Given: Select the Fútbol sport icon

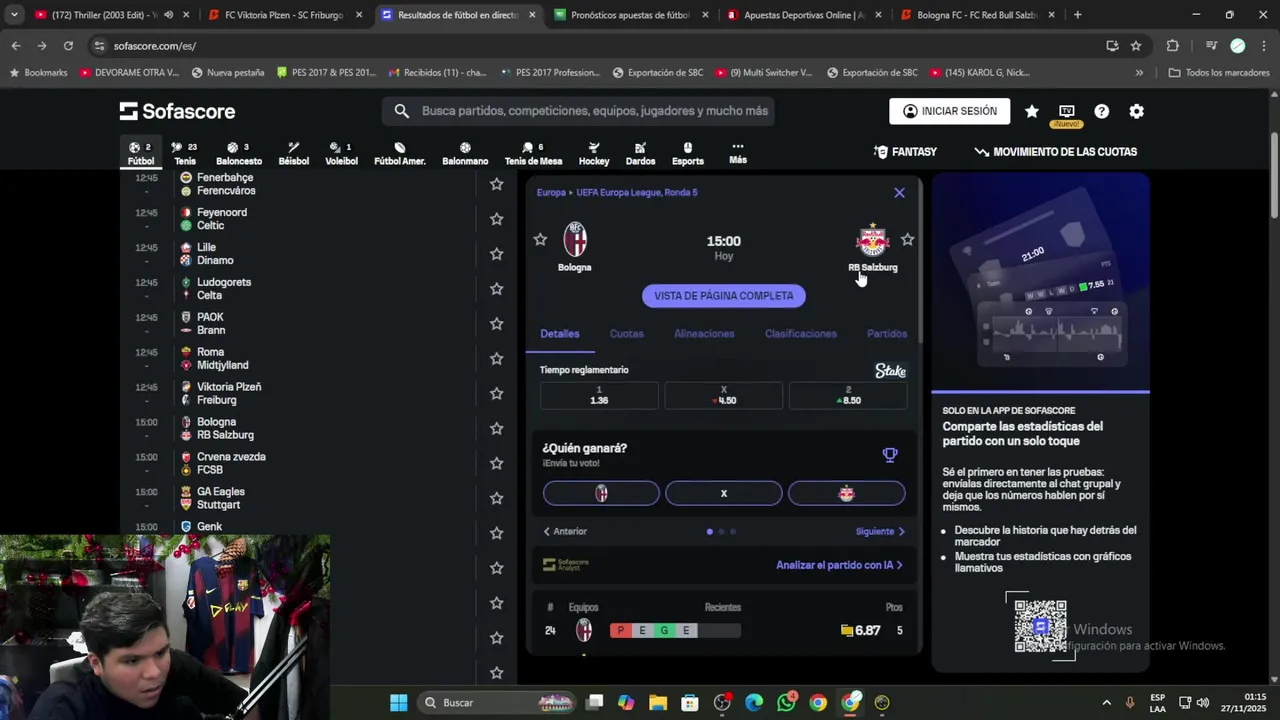Looking at the screenshot, I should [x=141, y=153].
